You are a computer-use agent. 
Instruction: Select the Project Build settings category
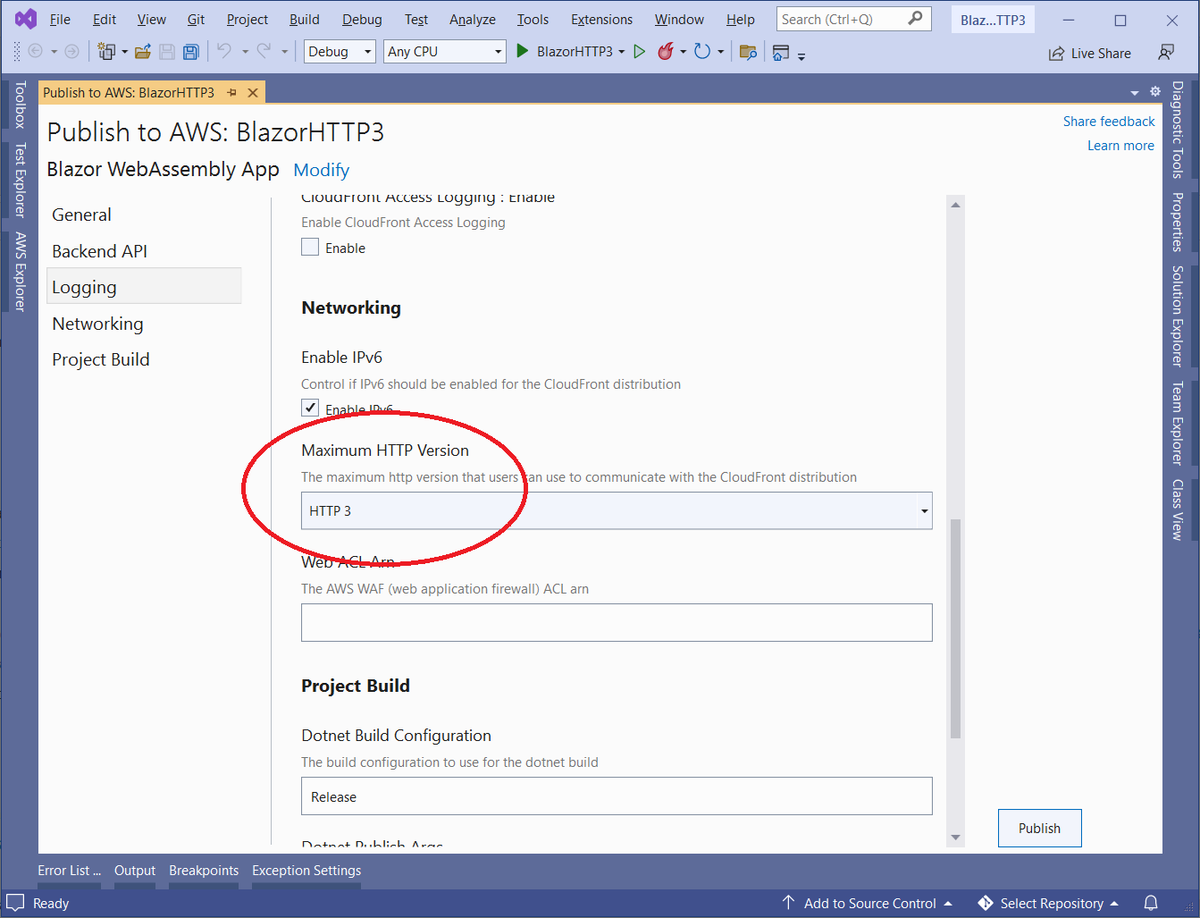144,359
